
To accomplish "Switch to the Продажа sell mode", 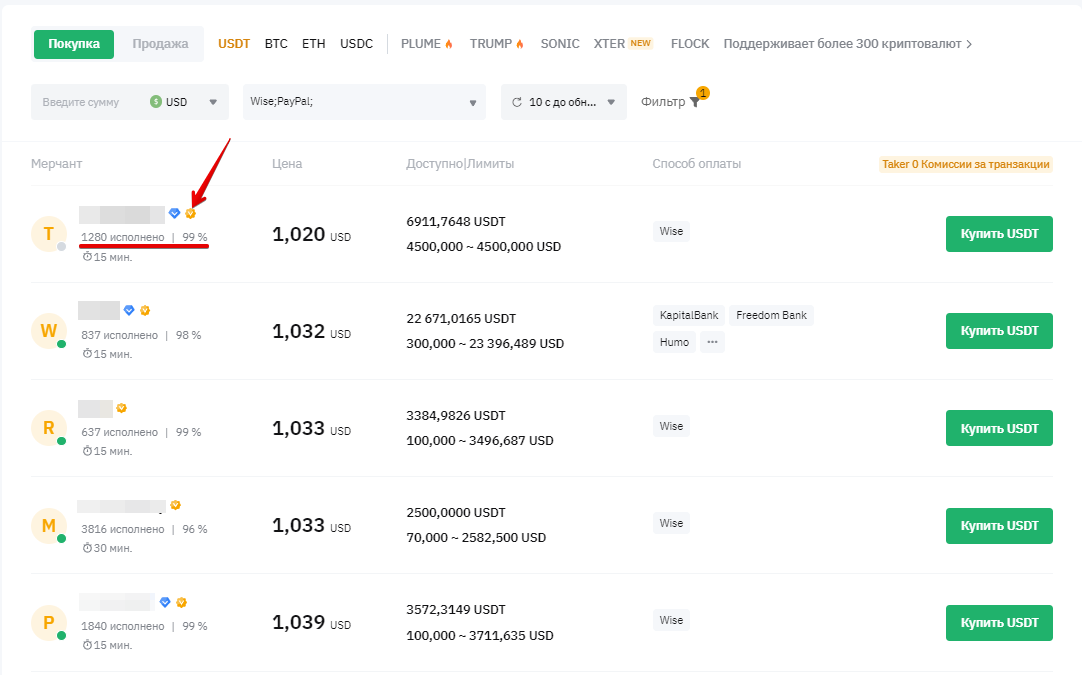I will tap(160, 43).
